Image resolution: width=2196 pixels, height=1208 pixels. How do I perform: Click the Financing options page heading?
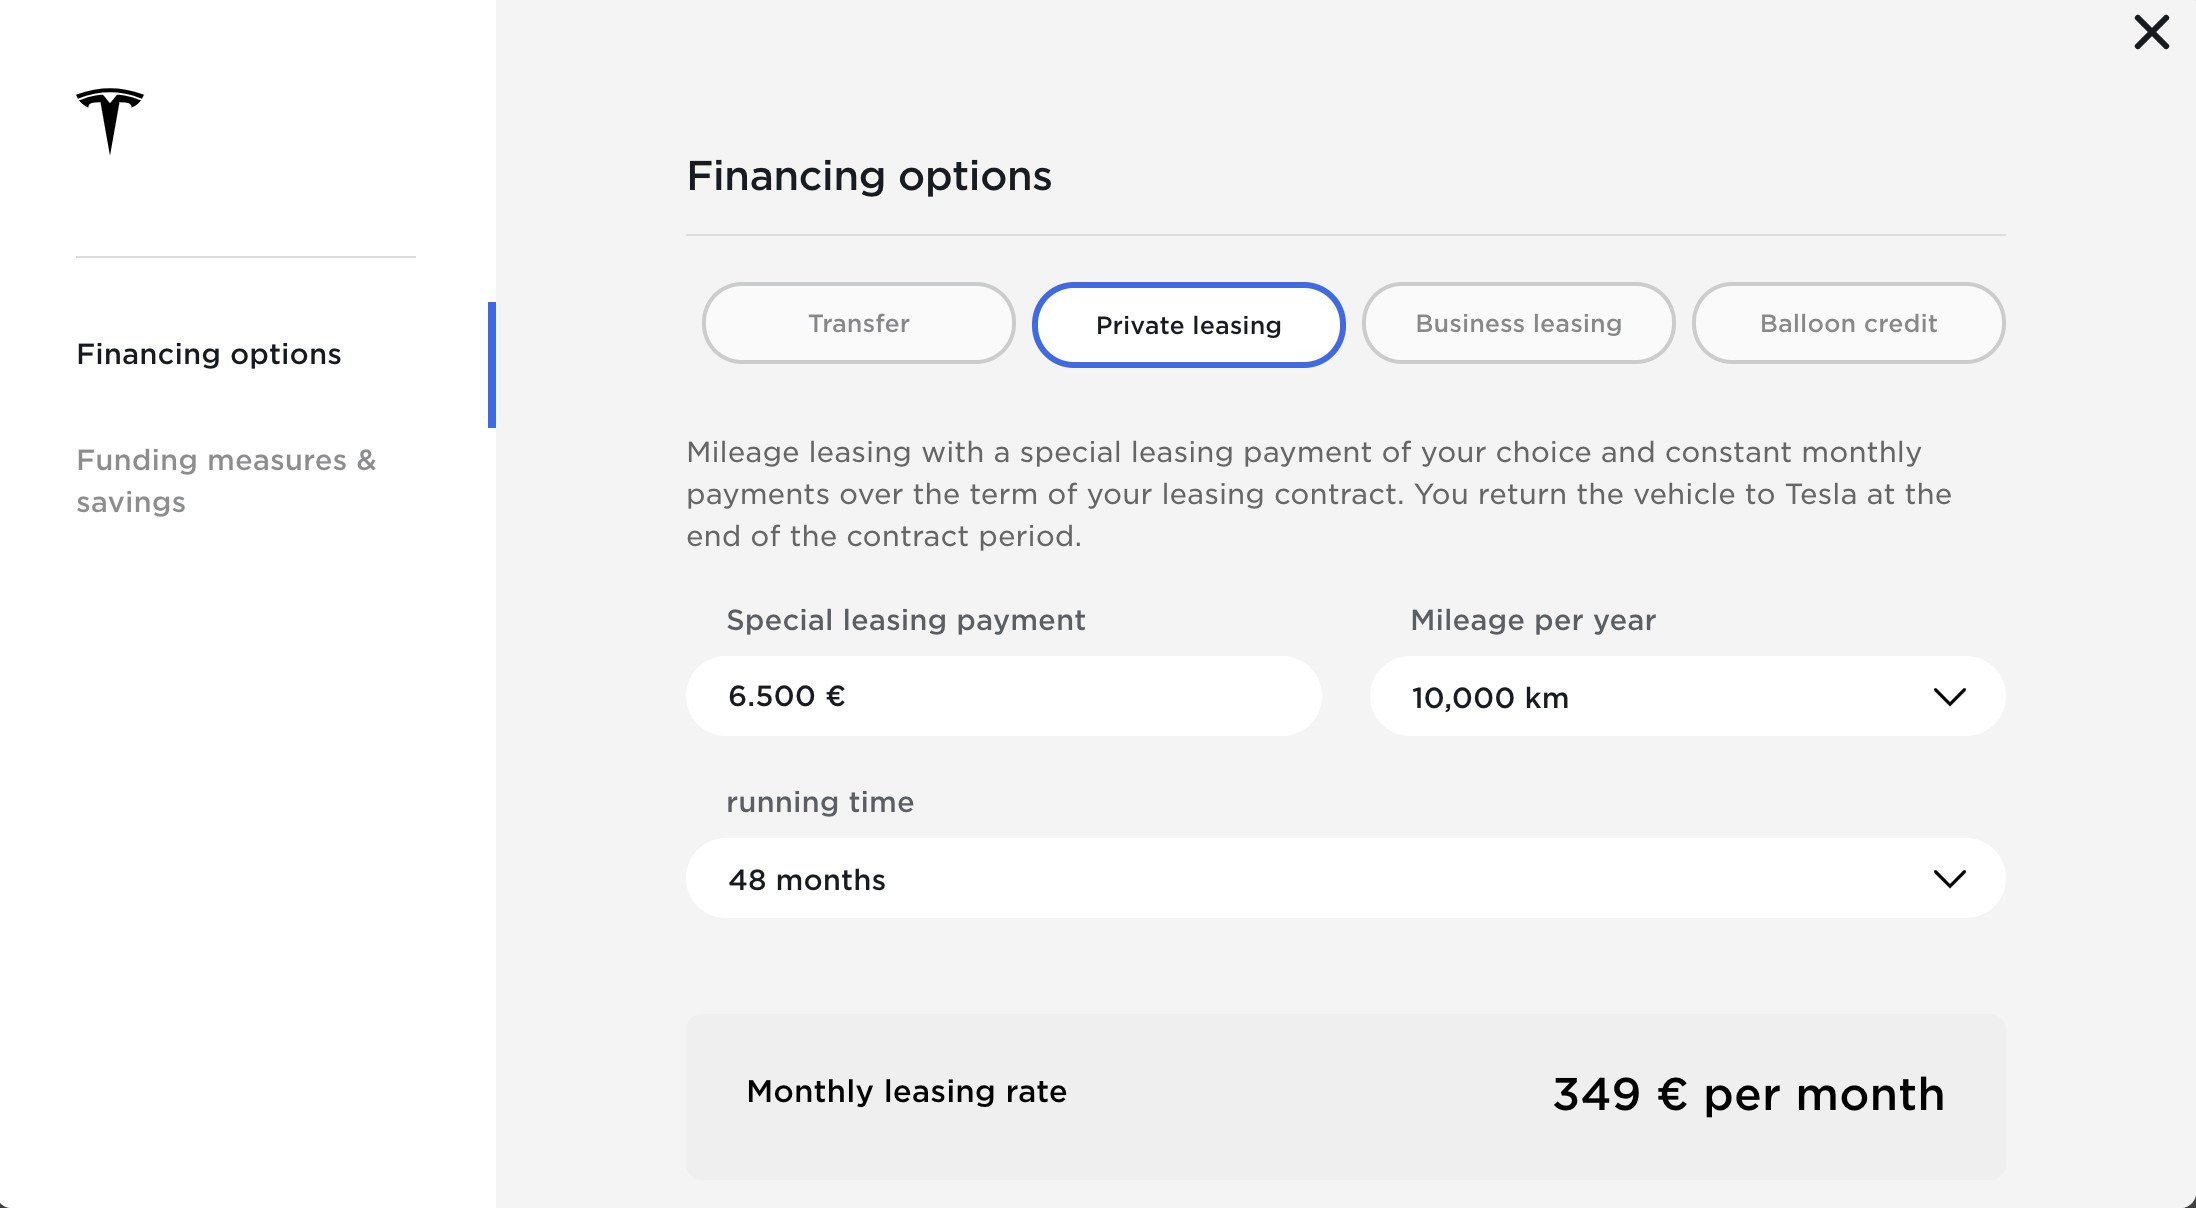tap(869, 176)
